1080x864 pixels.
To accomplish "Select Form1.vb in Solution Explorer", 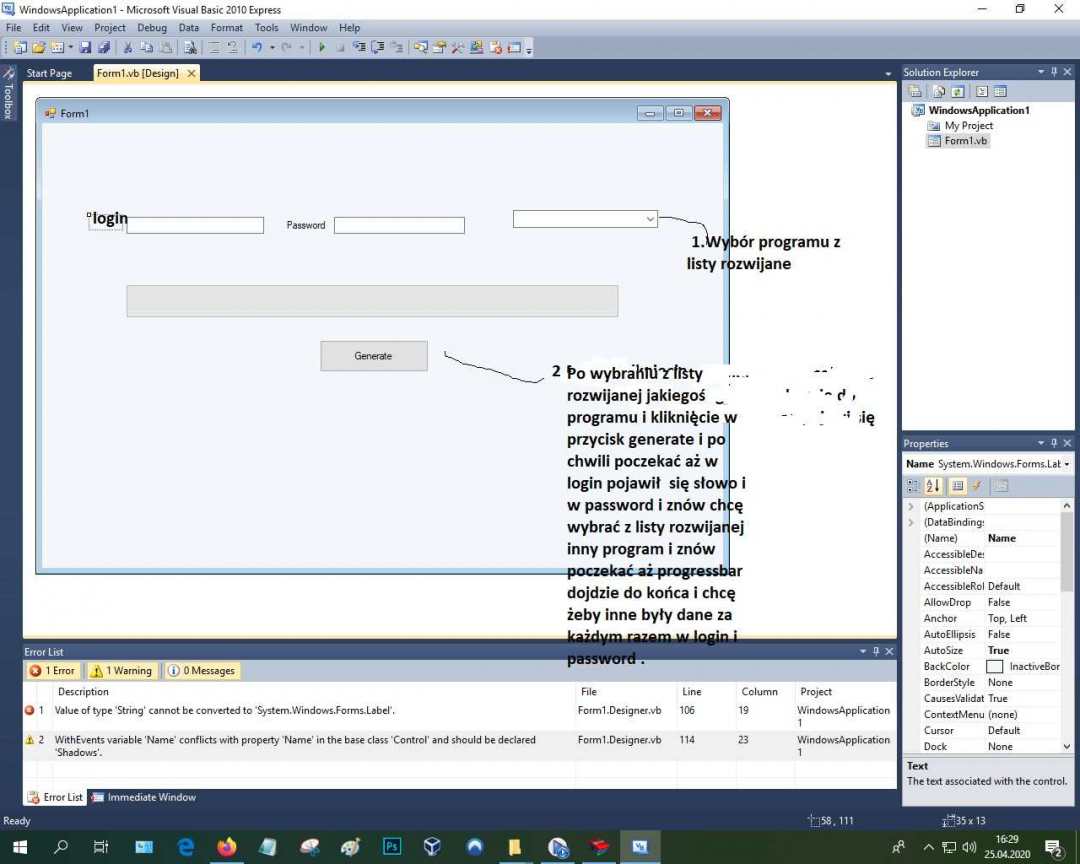I will pos(965,141).
